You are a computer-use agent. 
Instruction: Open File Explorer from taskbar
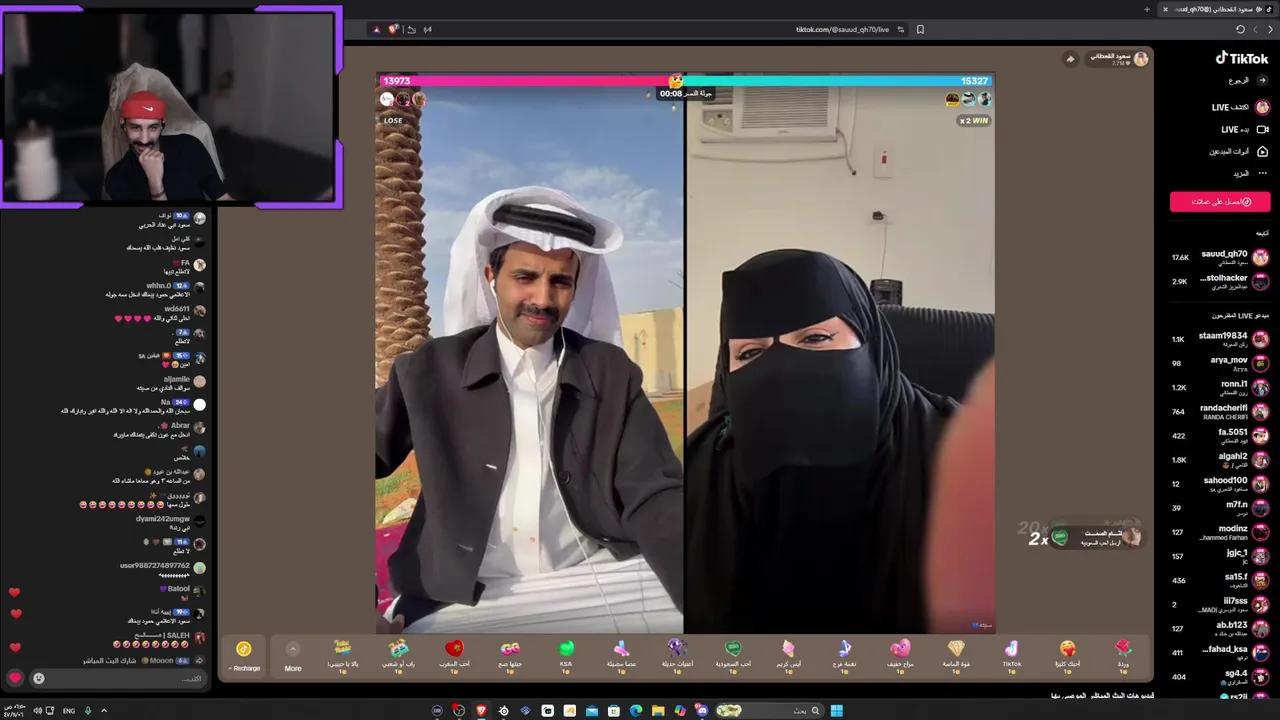pyautogui.click(x=658, y=711)
